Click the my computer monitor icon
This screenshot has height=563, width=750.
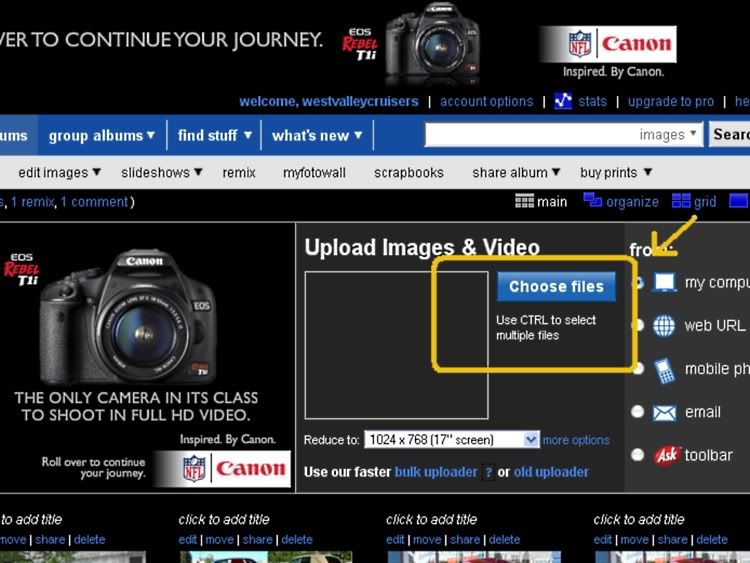tap(665, 283)
